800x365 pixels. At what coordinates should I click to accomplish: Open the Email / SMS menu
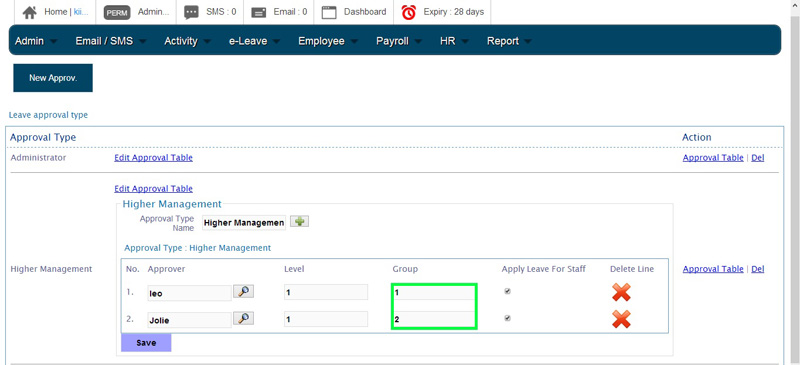point(104,41)
